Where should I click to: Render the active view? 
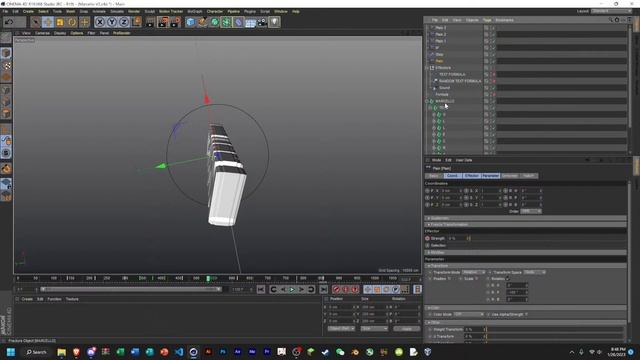pos(150,22)
